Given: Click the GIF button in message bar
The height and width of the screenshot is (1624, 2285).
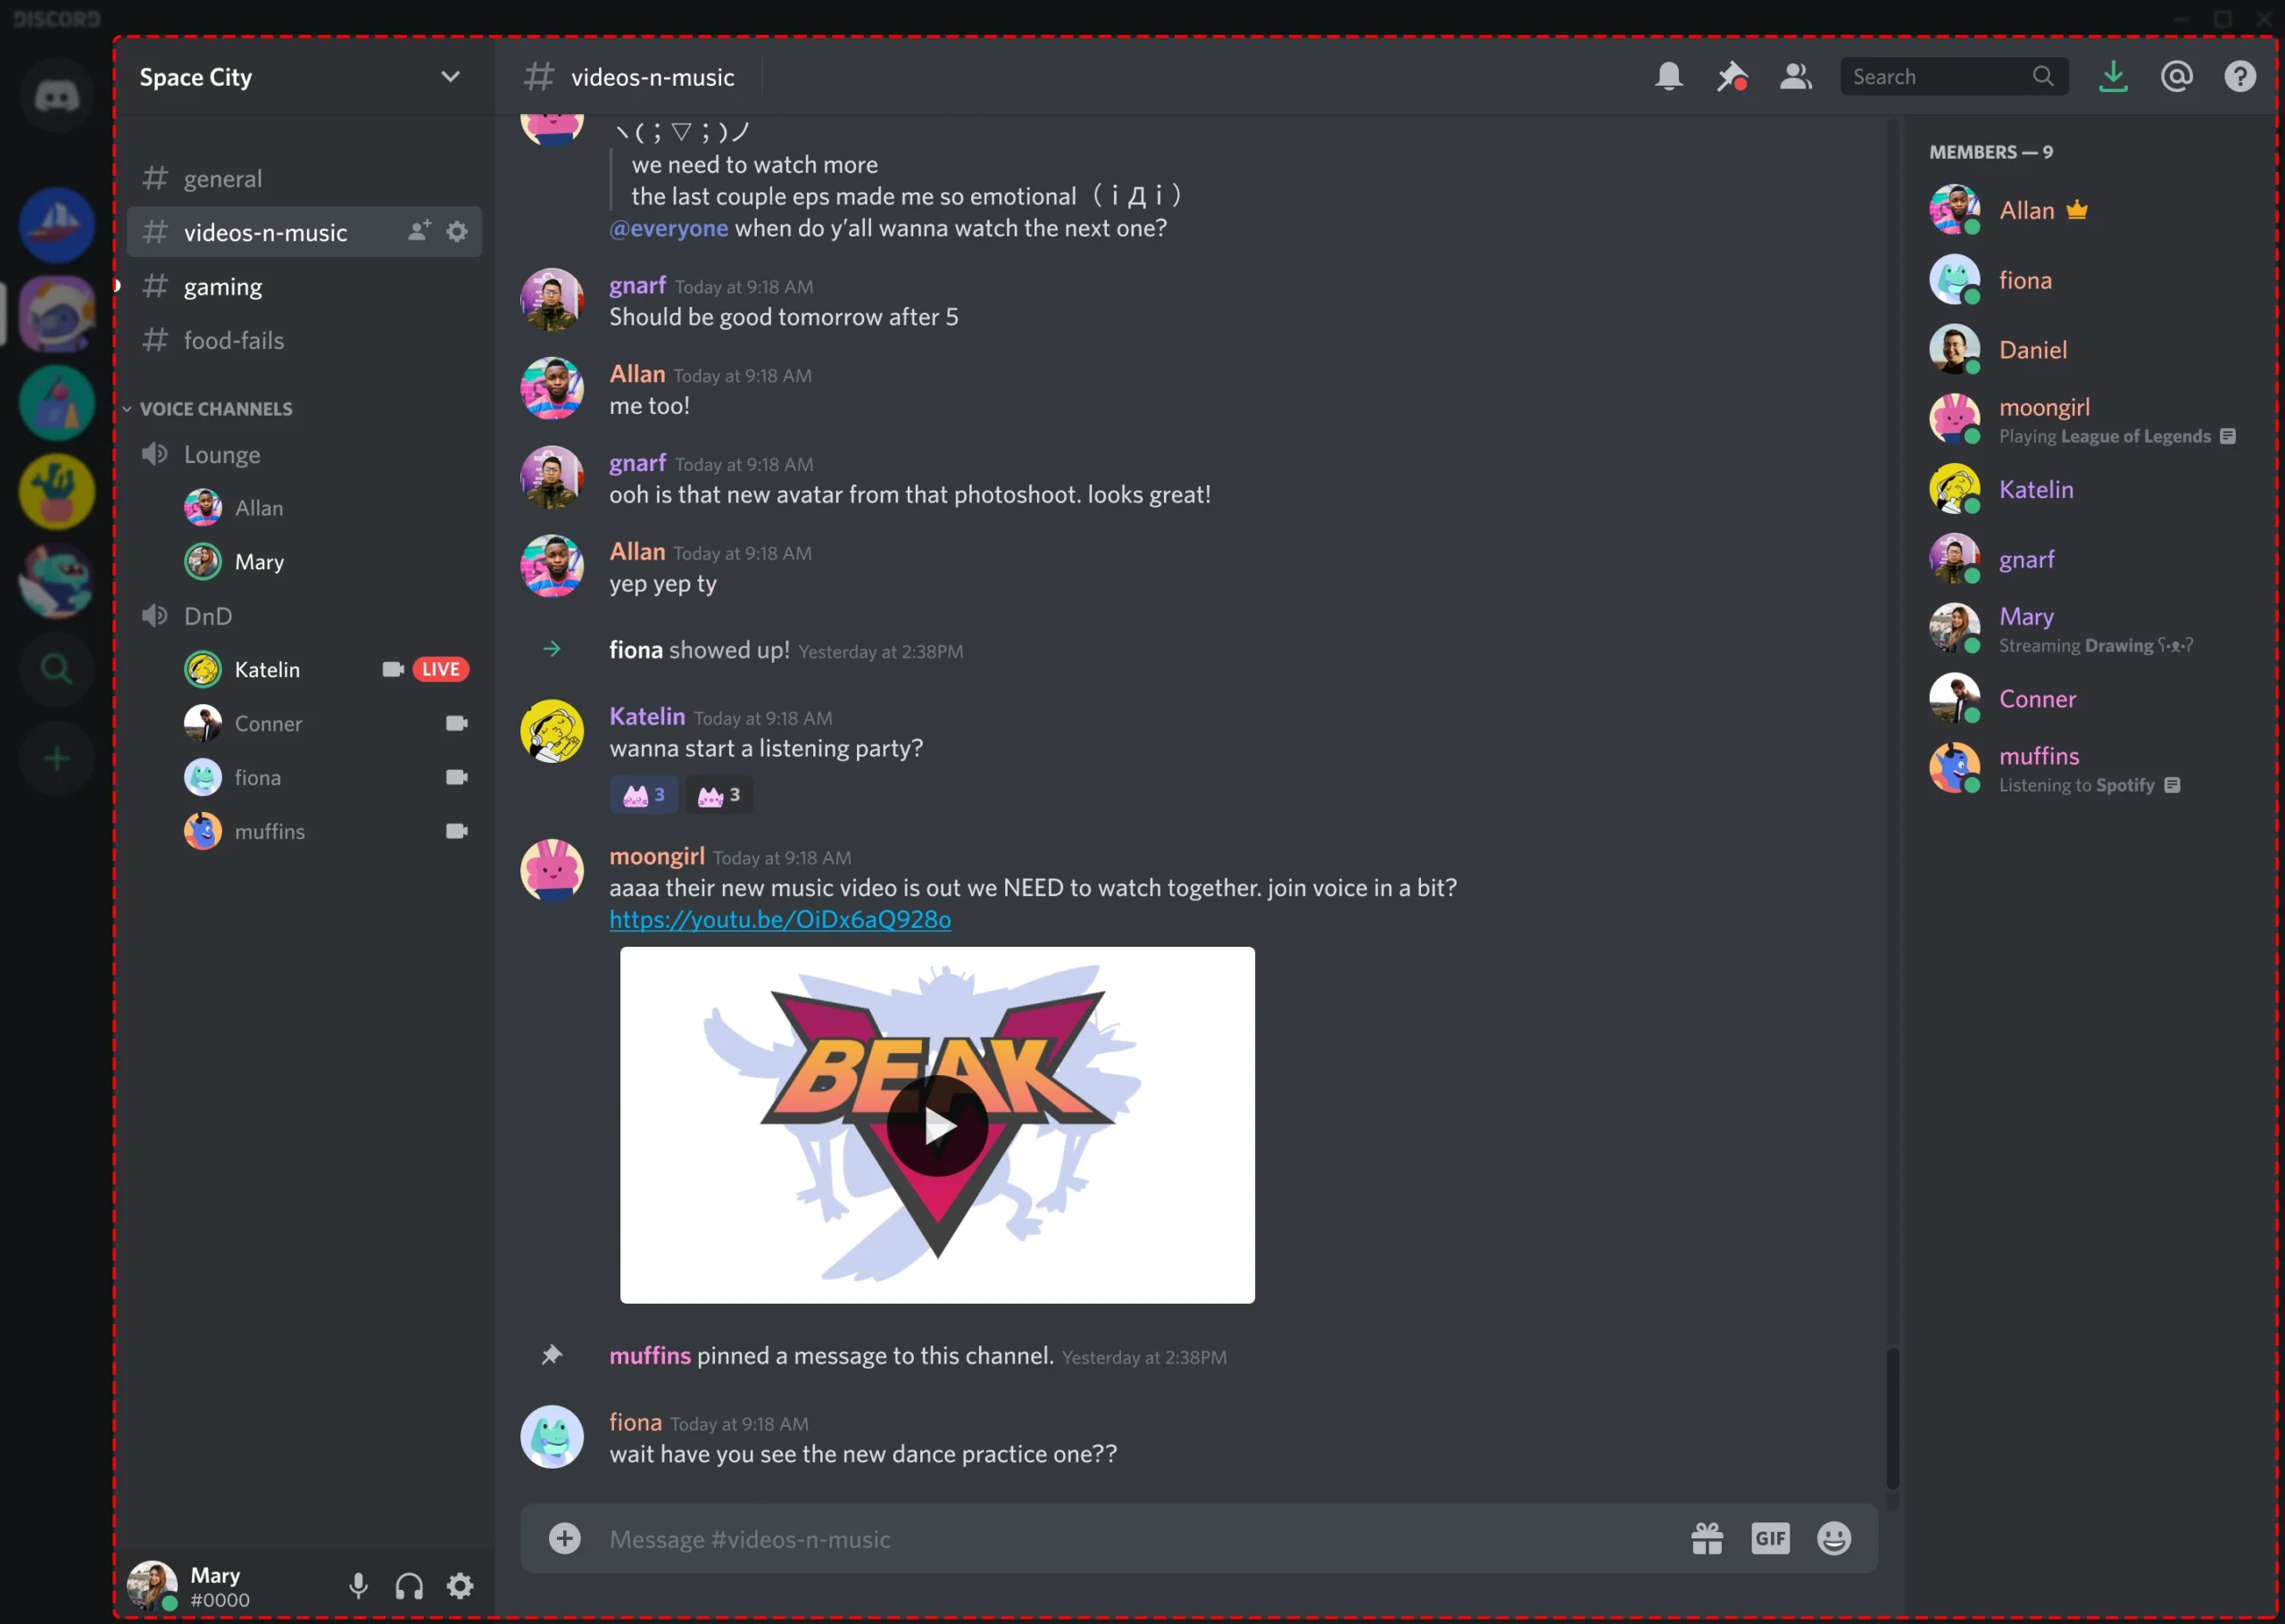Looking at the screenshot, I should click(x=1774, y=1539).
